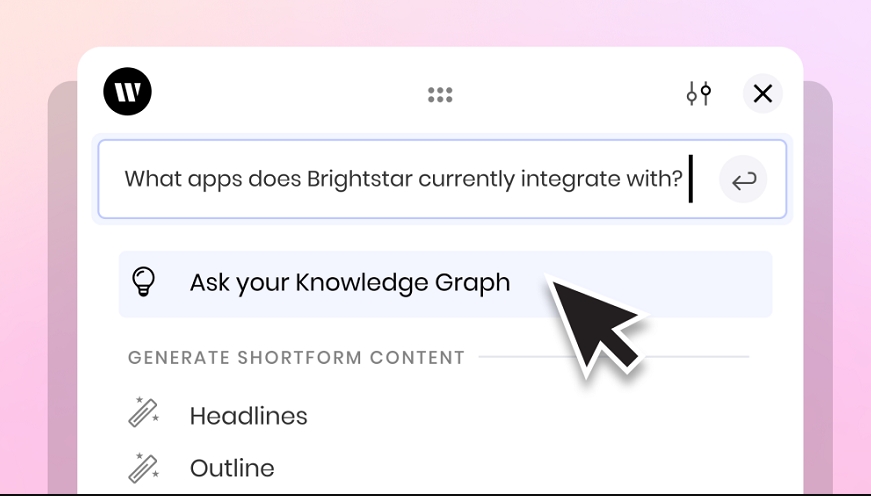
Task: Grab the six-dot drag handle
Action: (440, 95)
